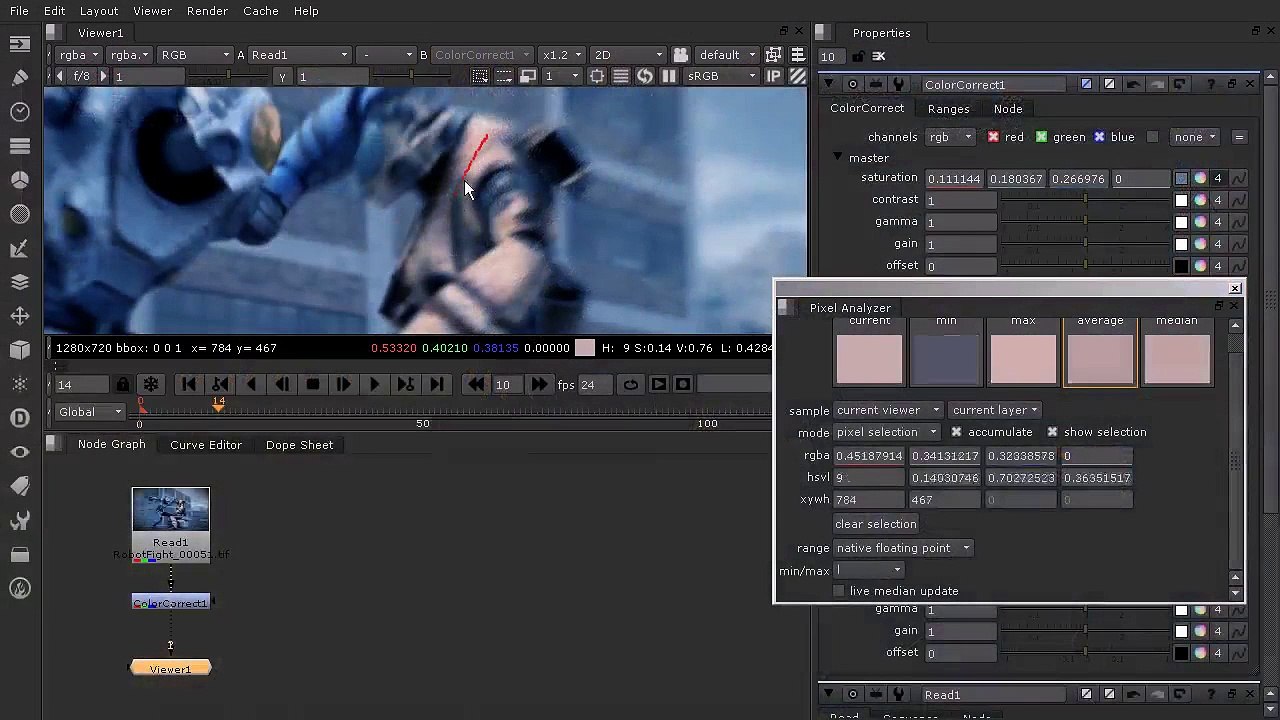This screenshot has width=1280, height=720.
Task: Toggle the show selection checkbox
Action: pos(1052,432)
